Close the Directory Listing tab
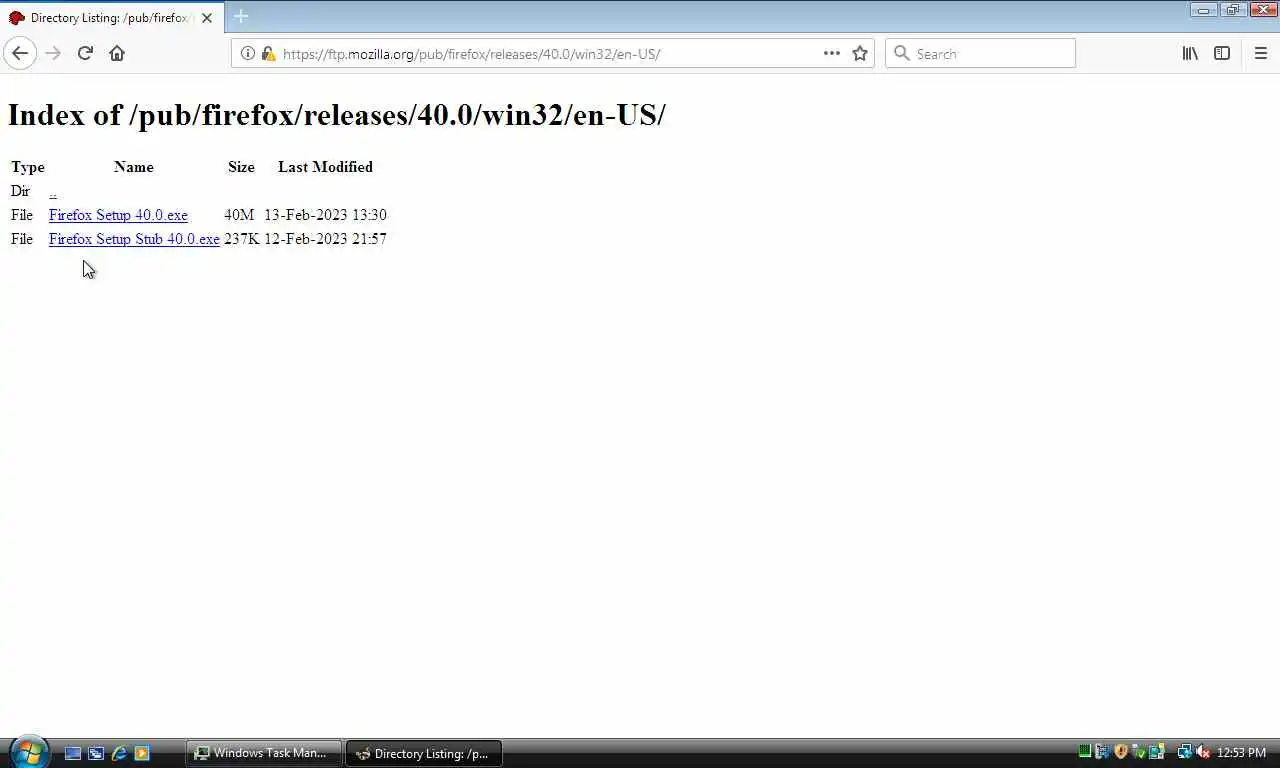The height and width of the screenshot is (768, 1280). 207,18
